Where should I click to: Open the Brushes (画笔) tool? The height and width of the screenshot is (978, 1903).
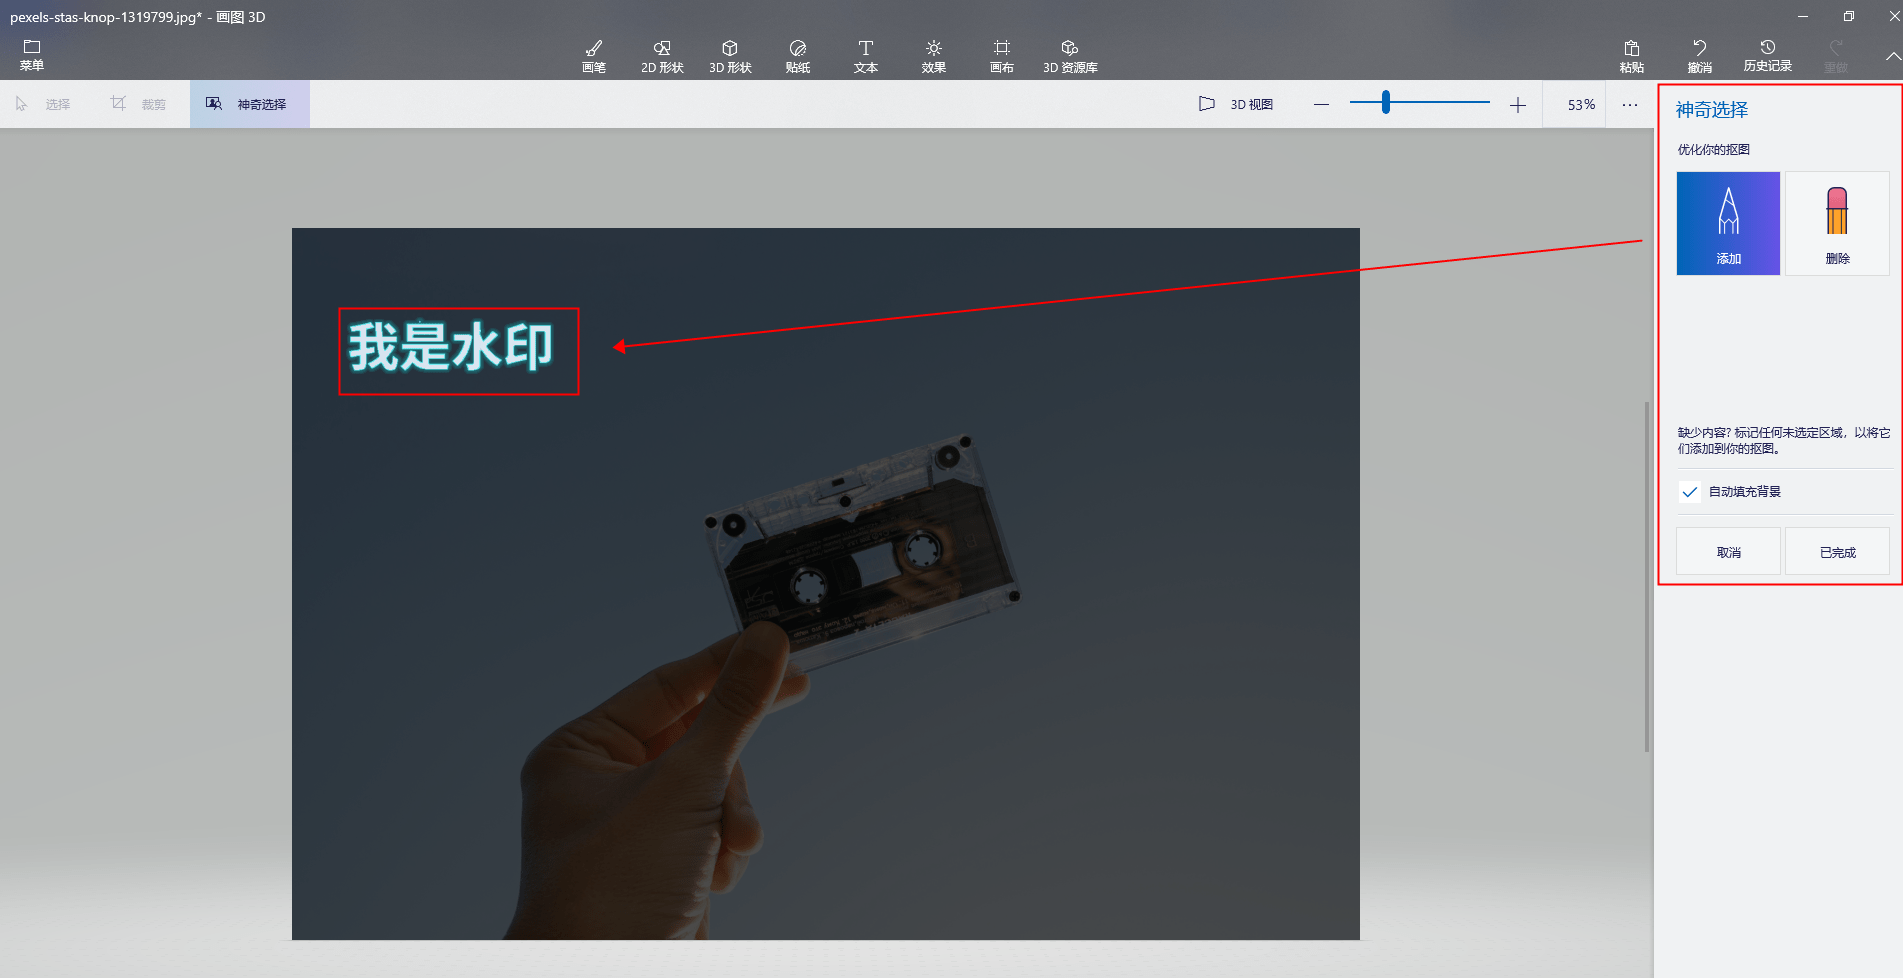click(x=594, y=56)
